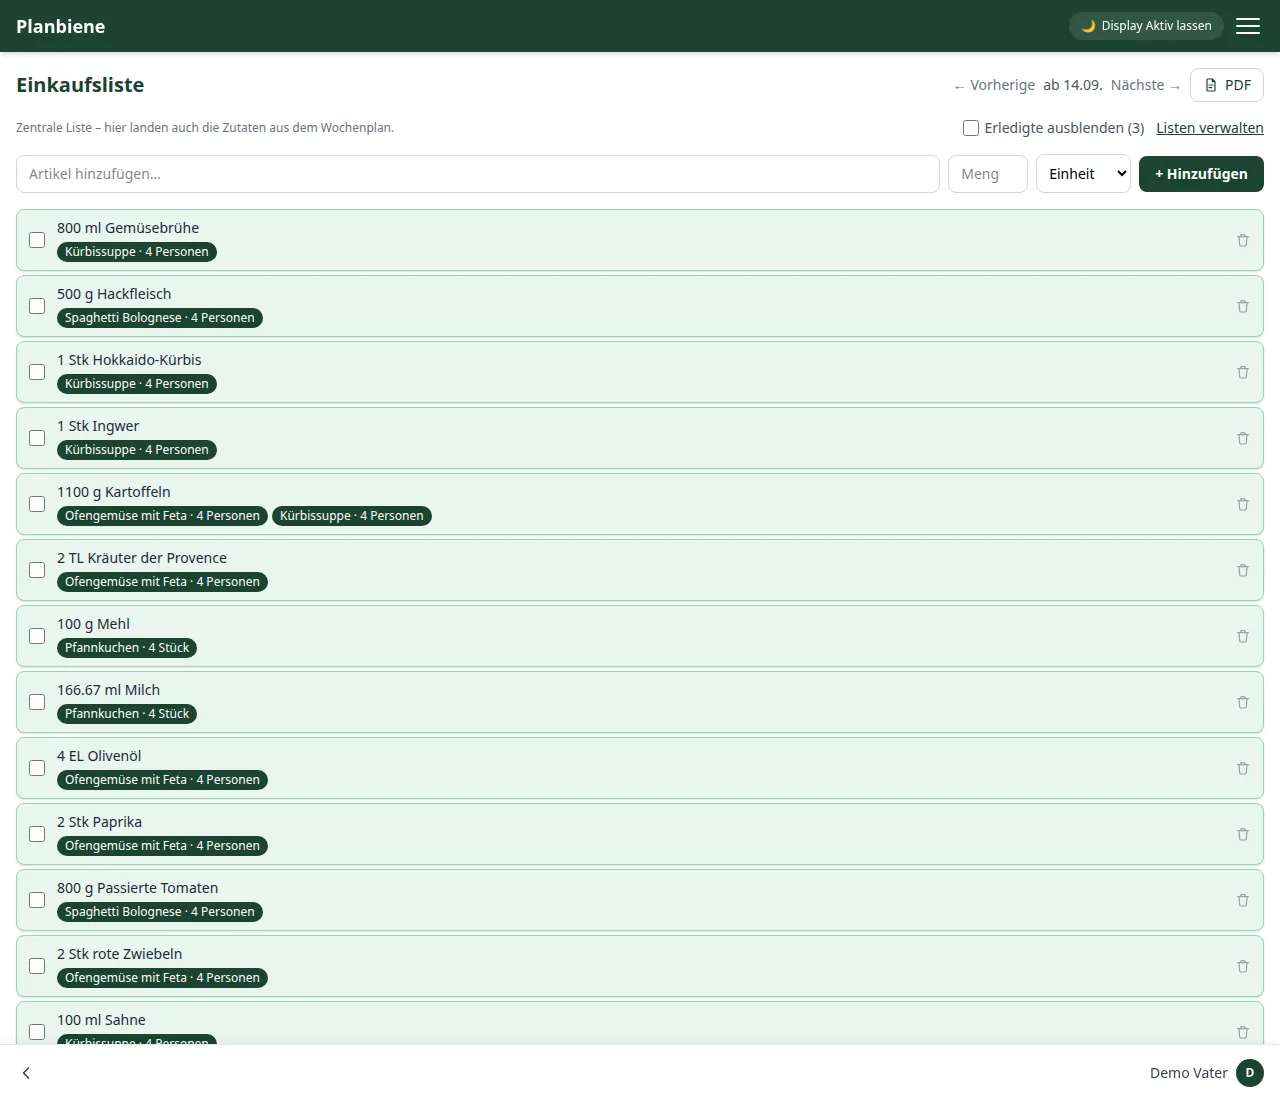Mark 500 g Hackfleisch as done
The height and width of the screenshot is (1100, 1280).
[37, 306]
